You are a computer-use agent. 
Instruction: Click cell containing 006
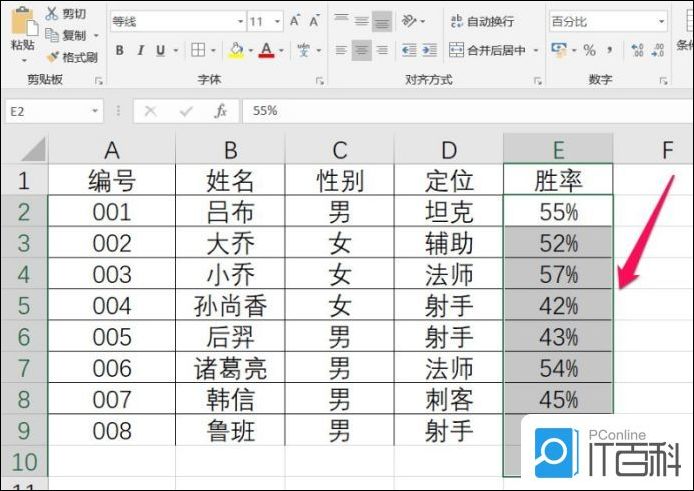pos(112,367)
